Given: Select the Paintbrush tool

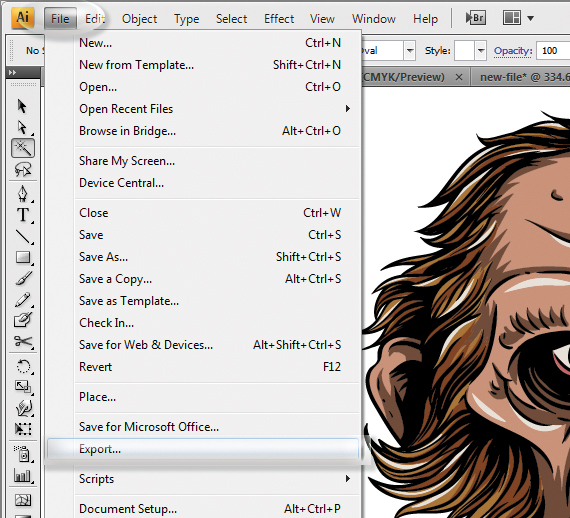Looking at the screenshot, I should pyautogui.click(x=24, y=278).
